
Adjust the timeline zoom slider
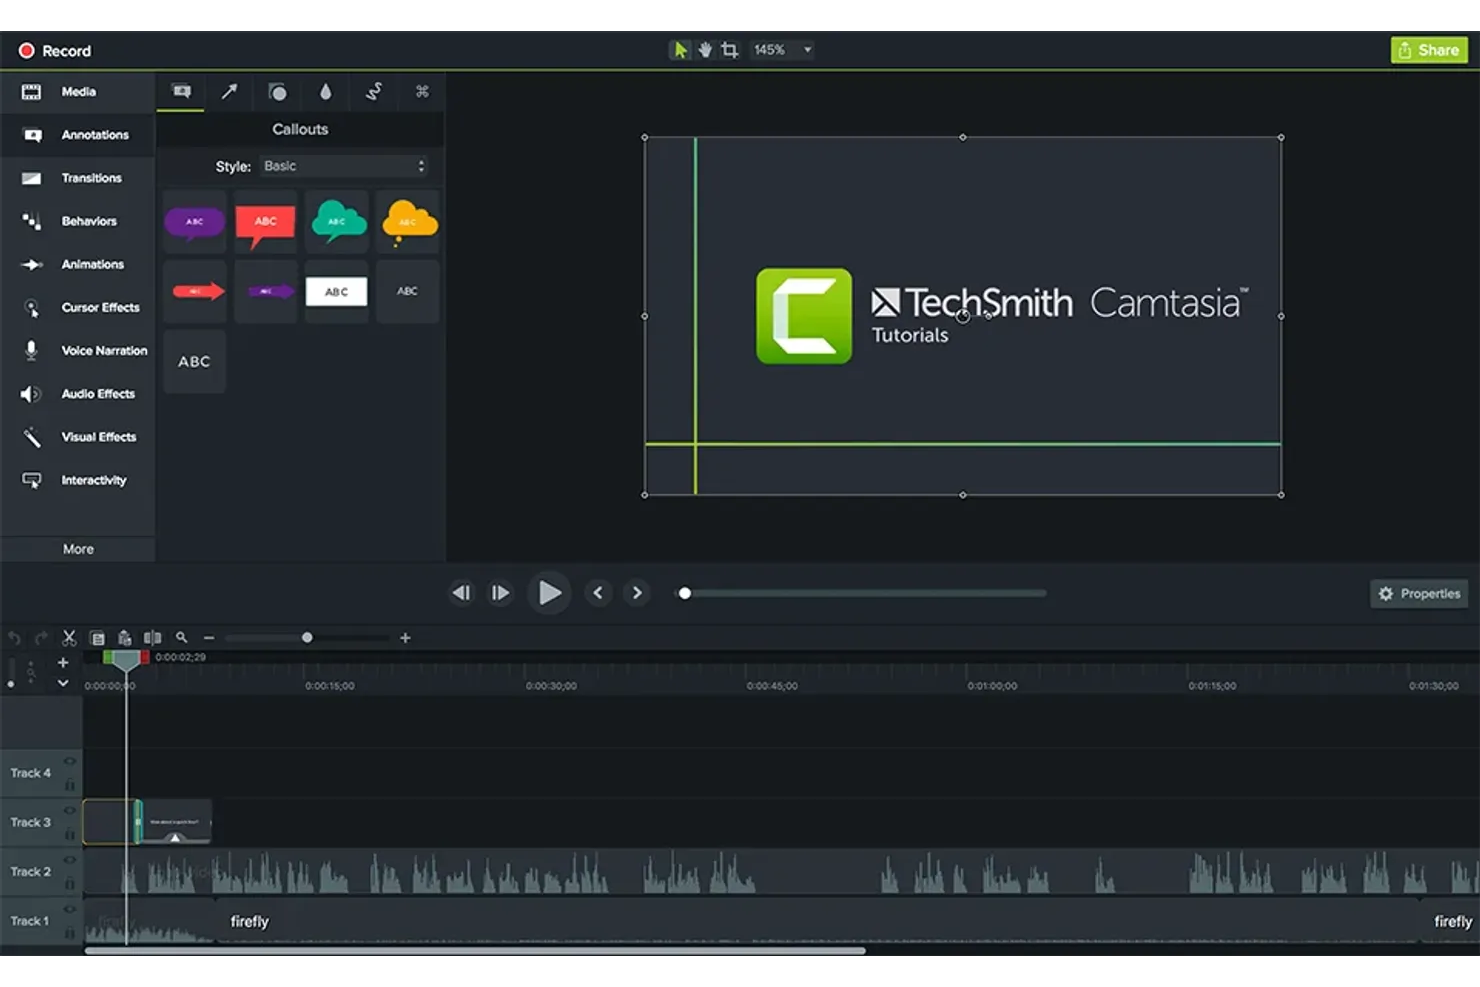click(x=307, y=637)
